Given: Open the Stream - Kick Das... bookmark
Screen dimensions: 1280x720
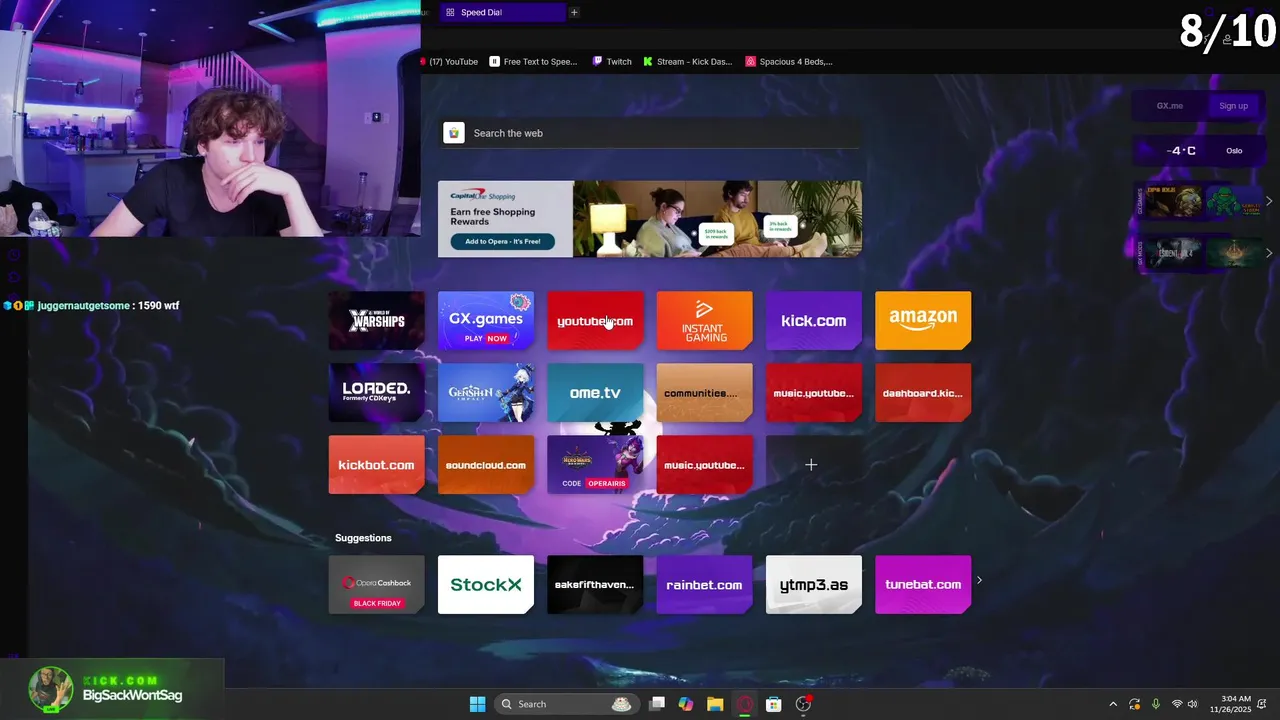Looking at the screenshot, I should pyautogui.click(x=688, y=62).
